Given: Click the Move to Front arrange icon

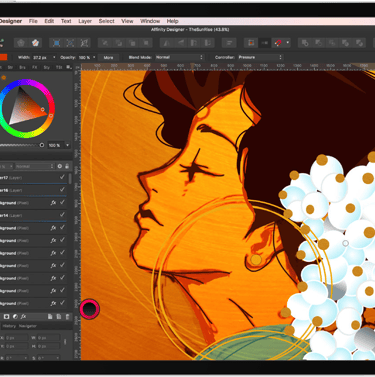Looking at the screenshot, I should click(x=146, y=43).
